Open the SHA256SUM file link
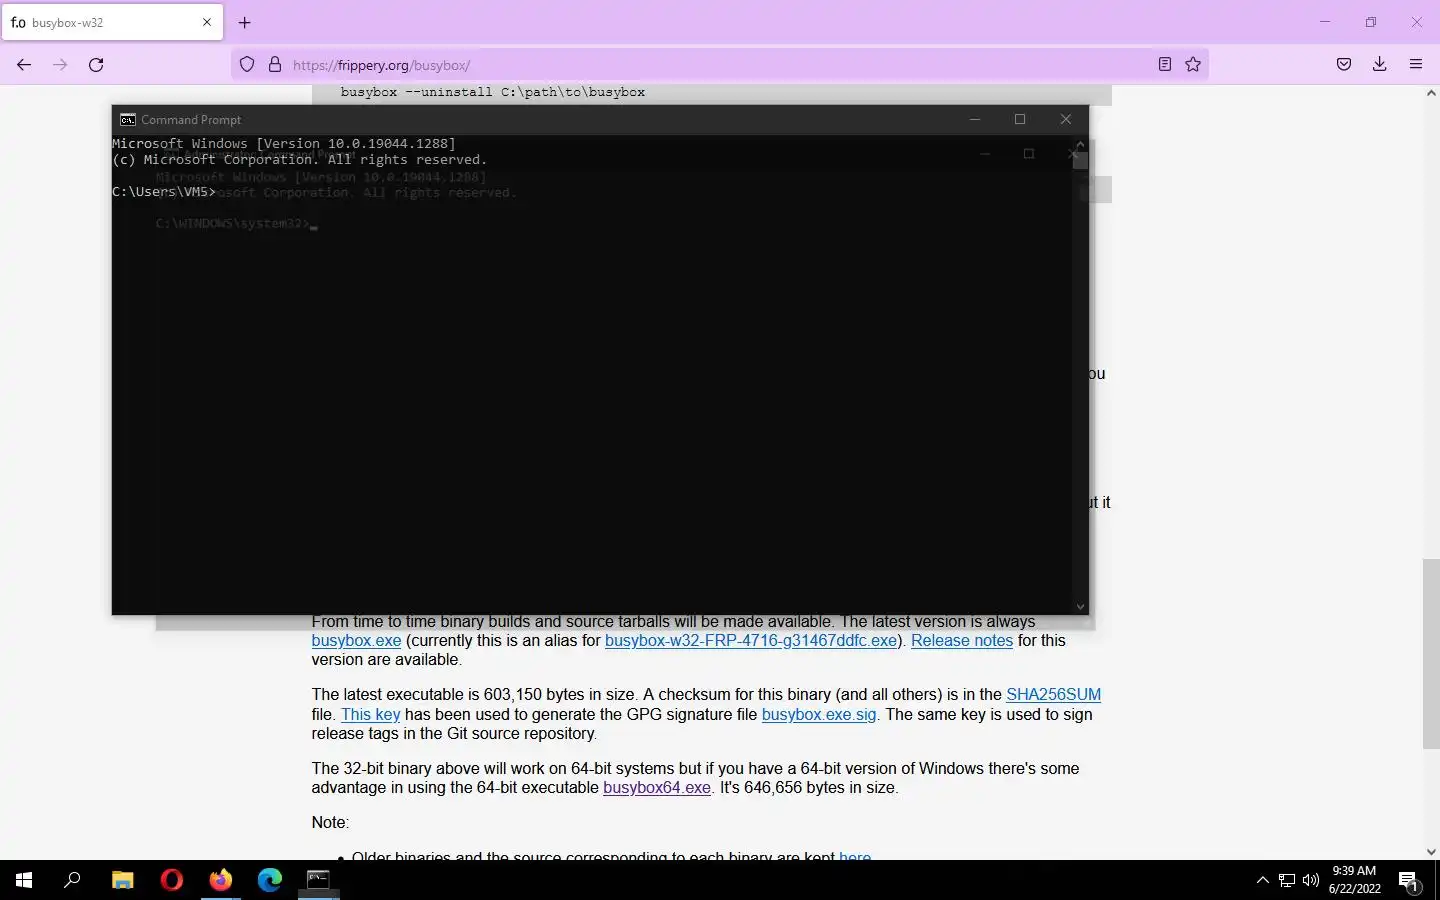Screen dimensions: 1440x900 pyautogui.click(x=1053, y=695)
